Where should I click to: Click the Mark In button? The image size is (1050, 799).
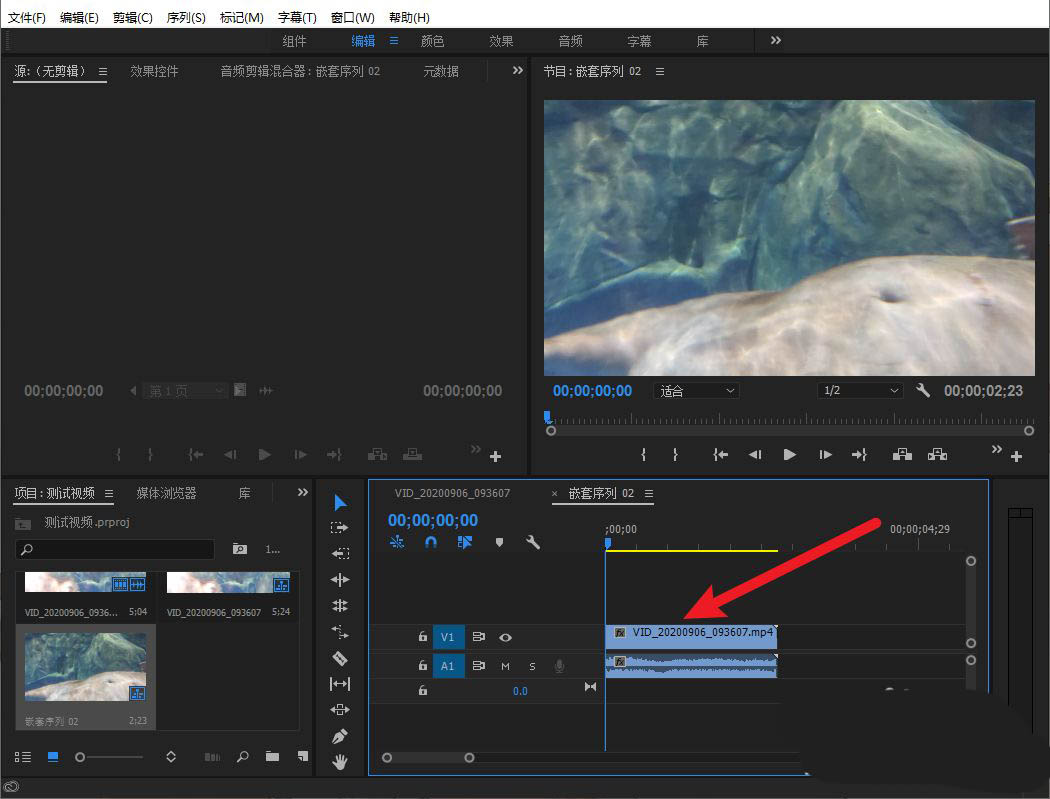[x=645, y=454]
